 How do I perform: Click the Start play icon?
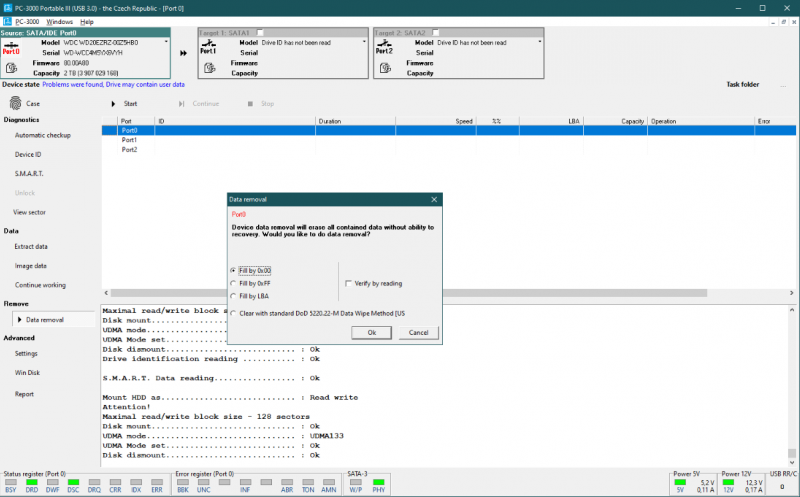(x=113, y=104)
